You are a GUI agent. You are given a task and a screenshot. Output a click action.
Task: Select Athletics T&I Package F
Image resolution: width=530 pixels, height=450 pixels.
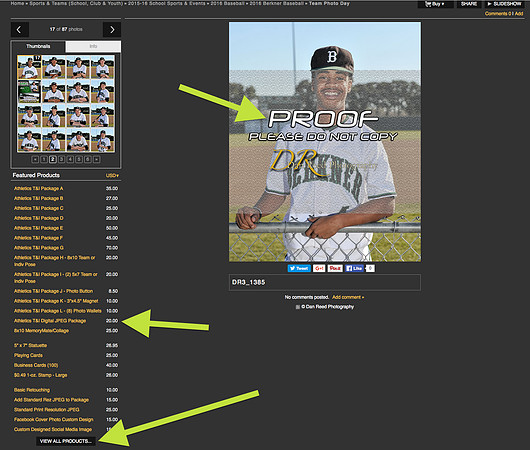coord(39,238)
